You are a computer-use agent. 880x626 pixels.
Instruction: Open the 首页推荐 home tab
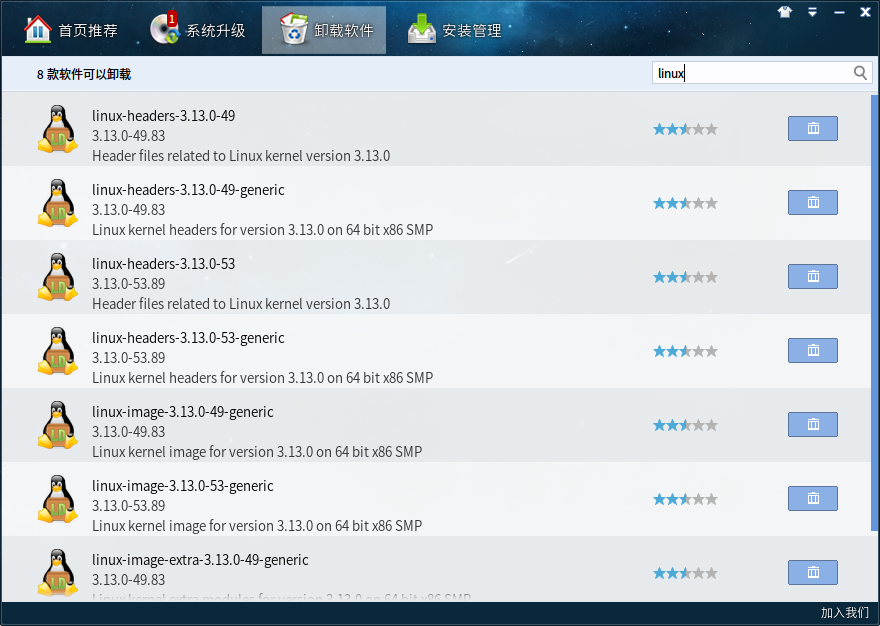pyautogui.click(x=71, y=30)
